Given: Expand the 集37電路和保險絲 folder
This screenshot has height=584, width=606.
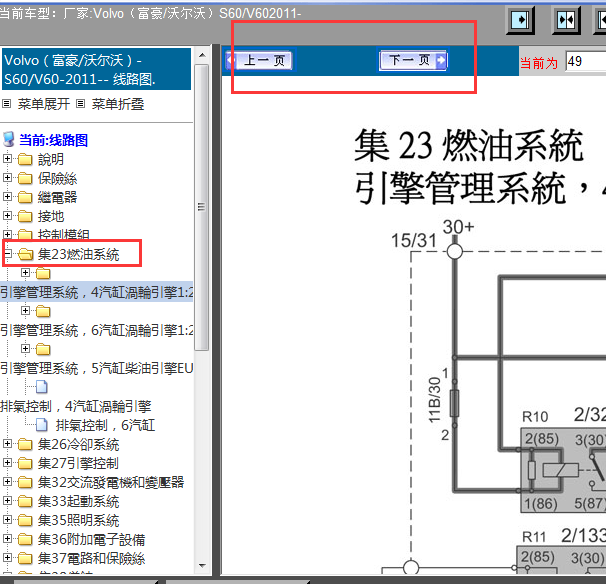Looking at the screenshot, I should [7, 557].
